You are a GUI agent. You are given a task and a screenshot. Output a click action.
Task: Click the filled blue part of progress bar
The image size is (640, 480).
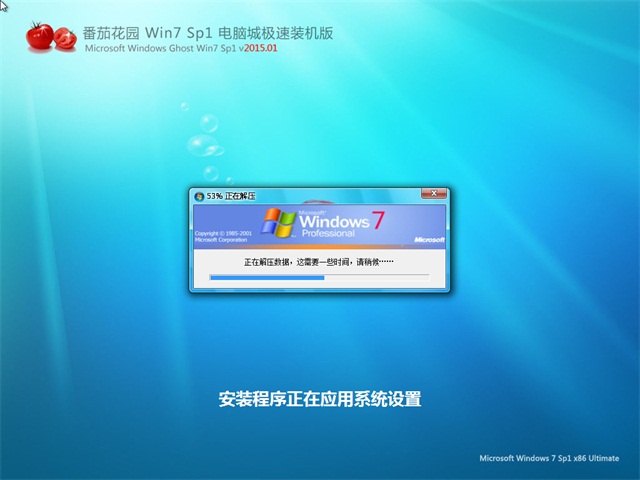(266, 276)
